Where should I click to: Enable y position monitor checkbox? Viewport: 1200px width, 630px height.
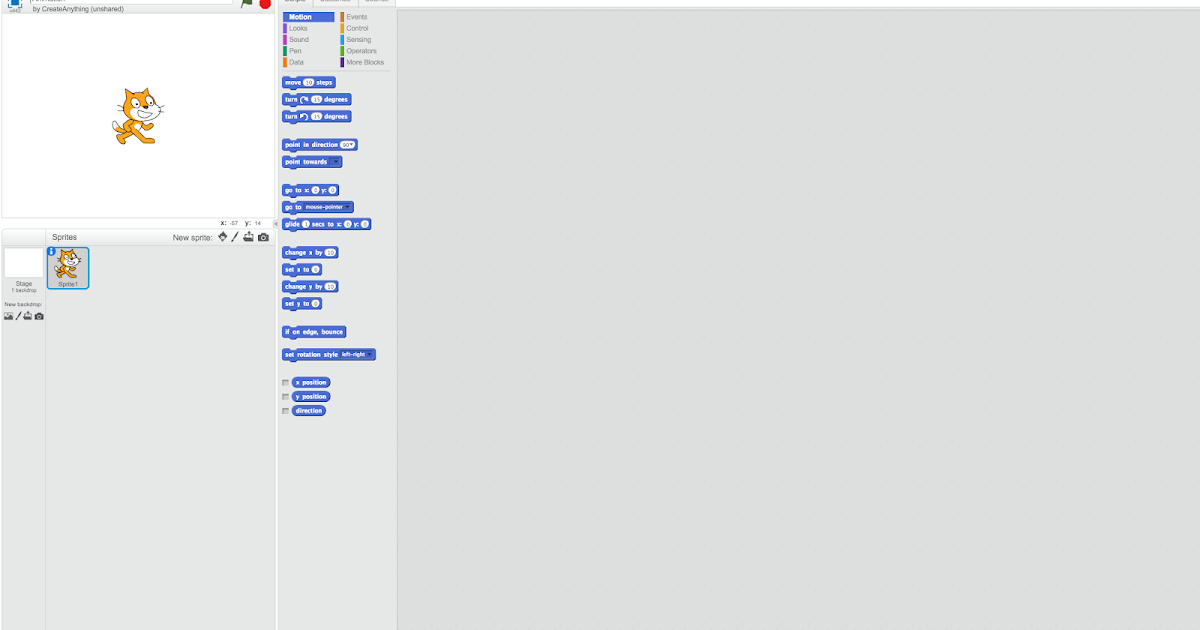[x=286, y=397]
